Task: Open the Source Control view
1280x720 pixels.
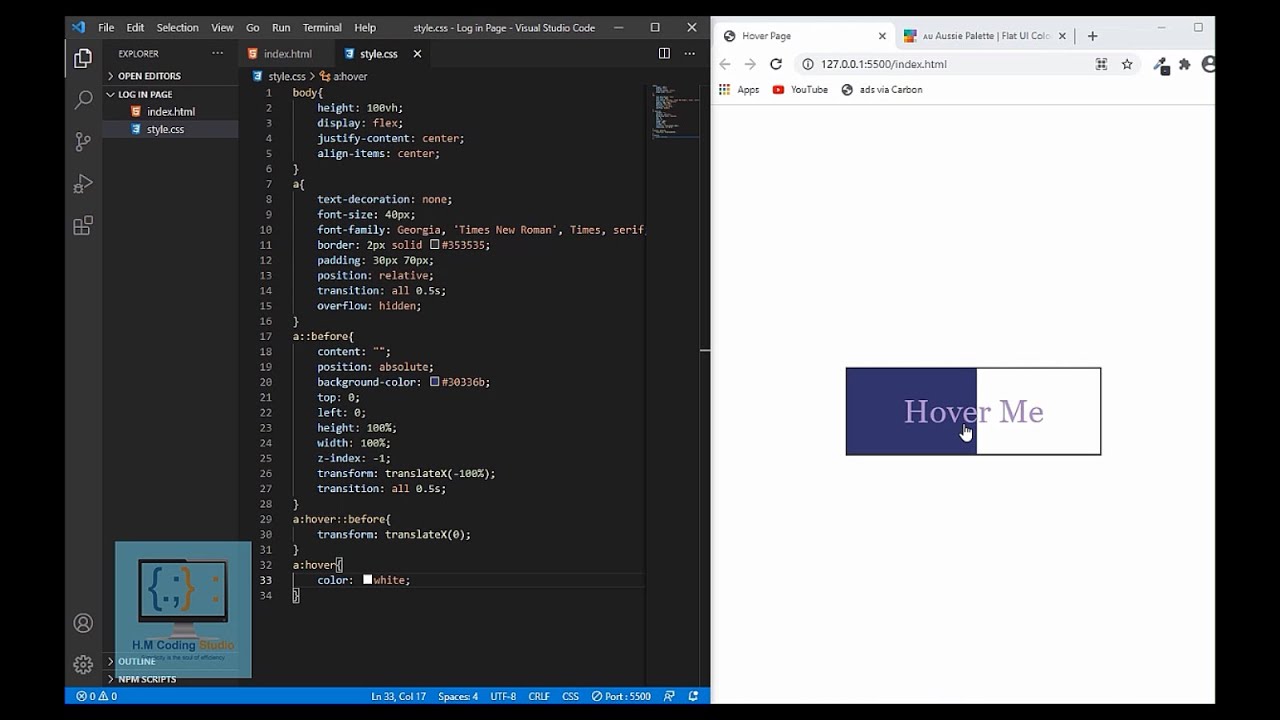Action: point(83,142)
